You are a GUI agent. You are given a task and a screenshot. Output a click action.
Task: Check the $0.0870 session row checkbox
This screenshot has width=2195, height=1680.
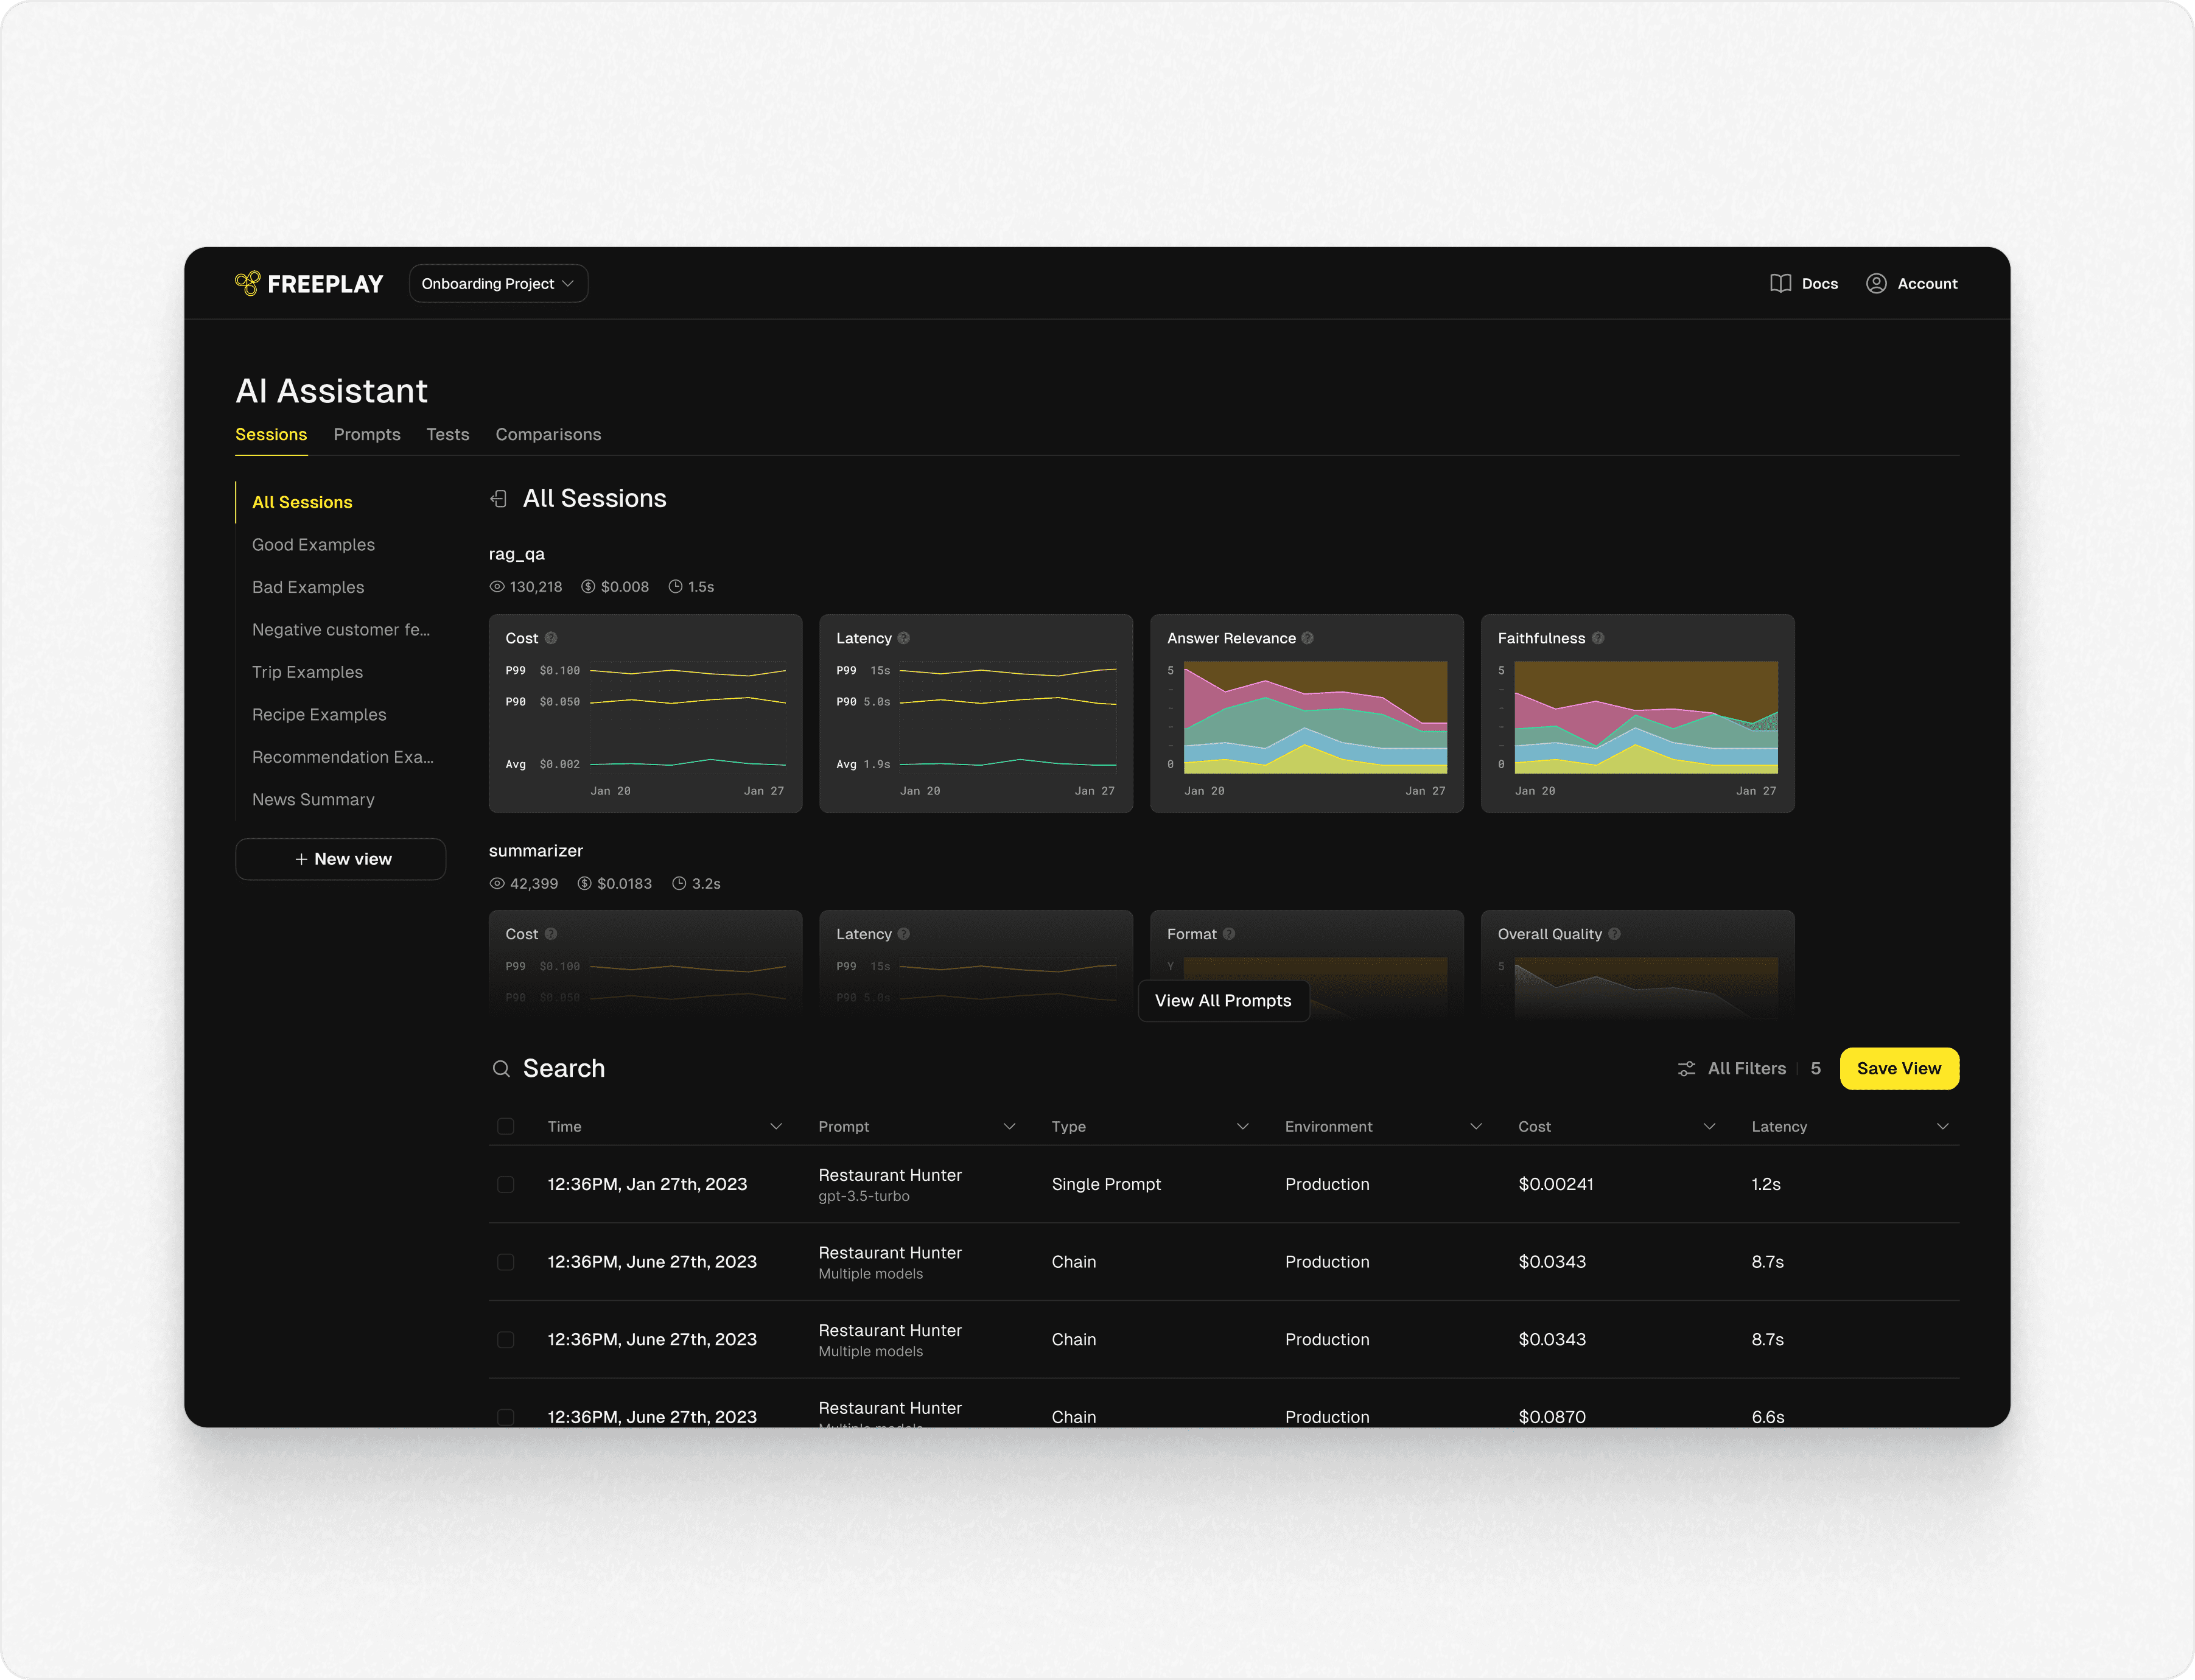[x=506, y=1417]
